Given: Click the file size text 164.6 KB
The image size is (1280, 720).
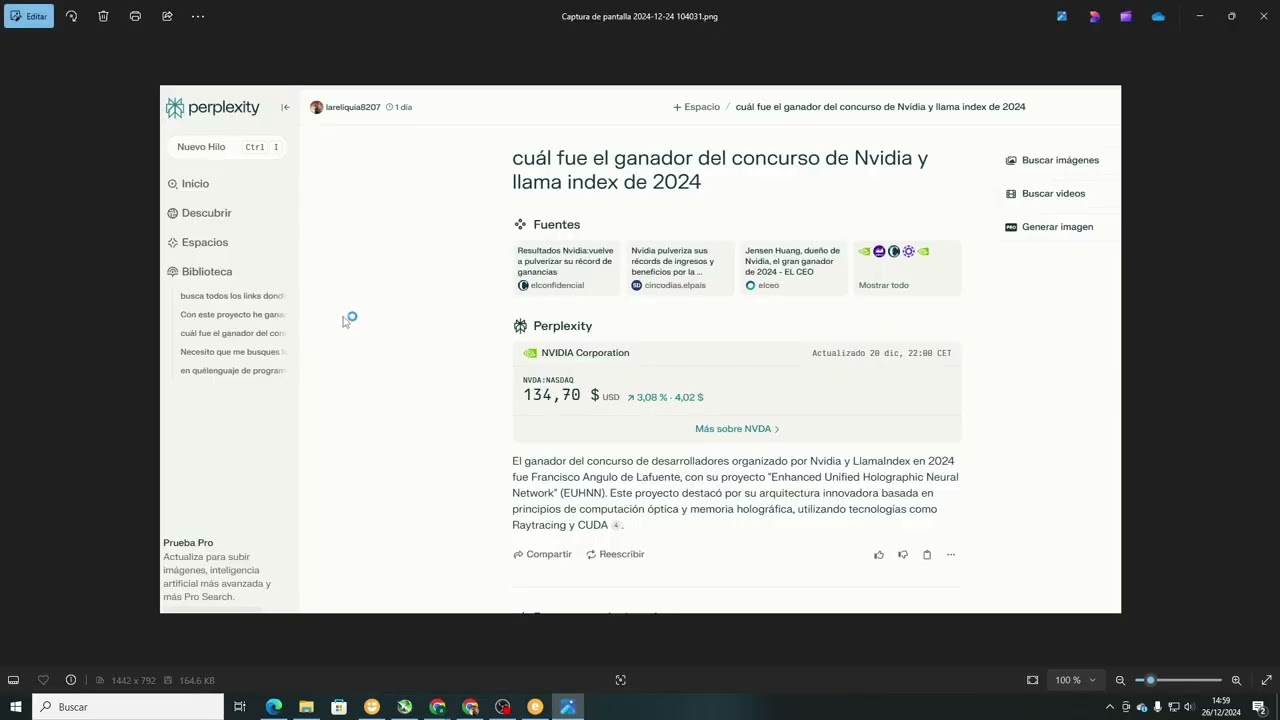Looking at the screenshot, I should pos(197,681).
